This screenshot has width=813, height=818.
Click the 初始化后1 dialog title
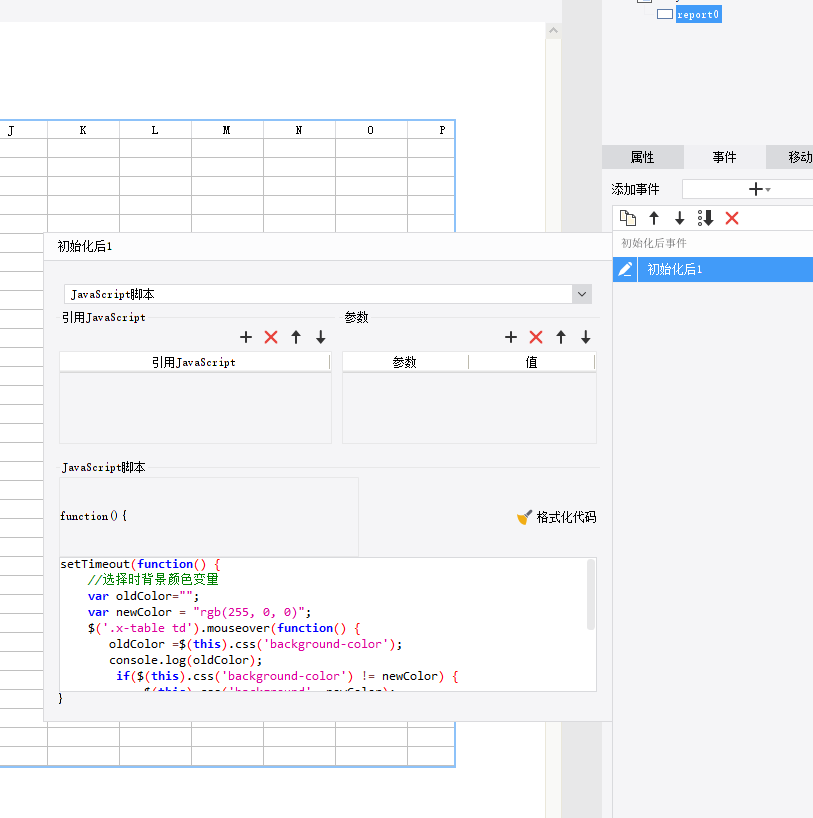coord(85,246)
